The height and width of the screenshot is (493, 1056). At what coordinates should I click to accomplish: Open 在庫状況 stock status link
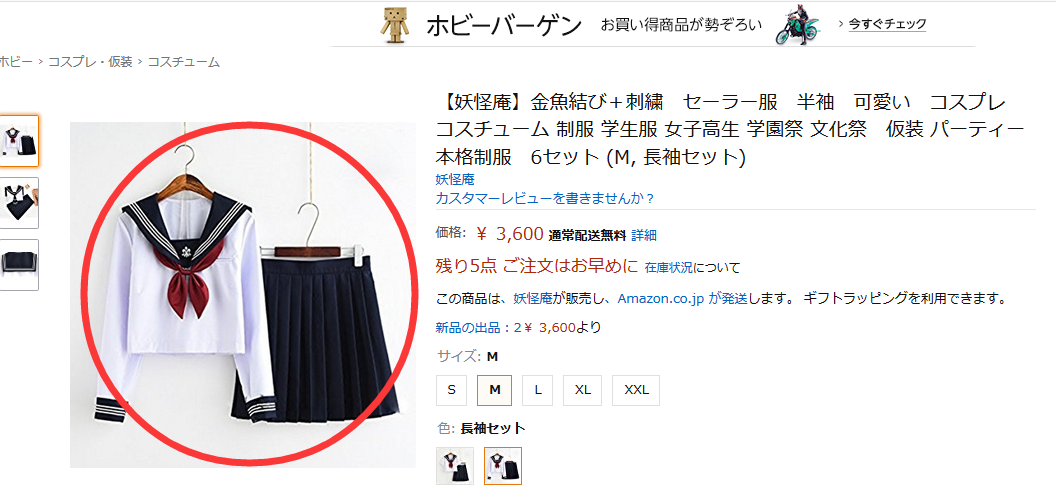pyautogui.click(x=669, y=267)
